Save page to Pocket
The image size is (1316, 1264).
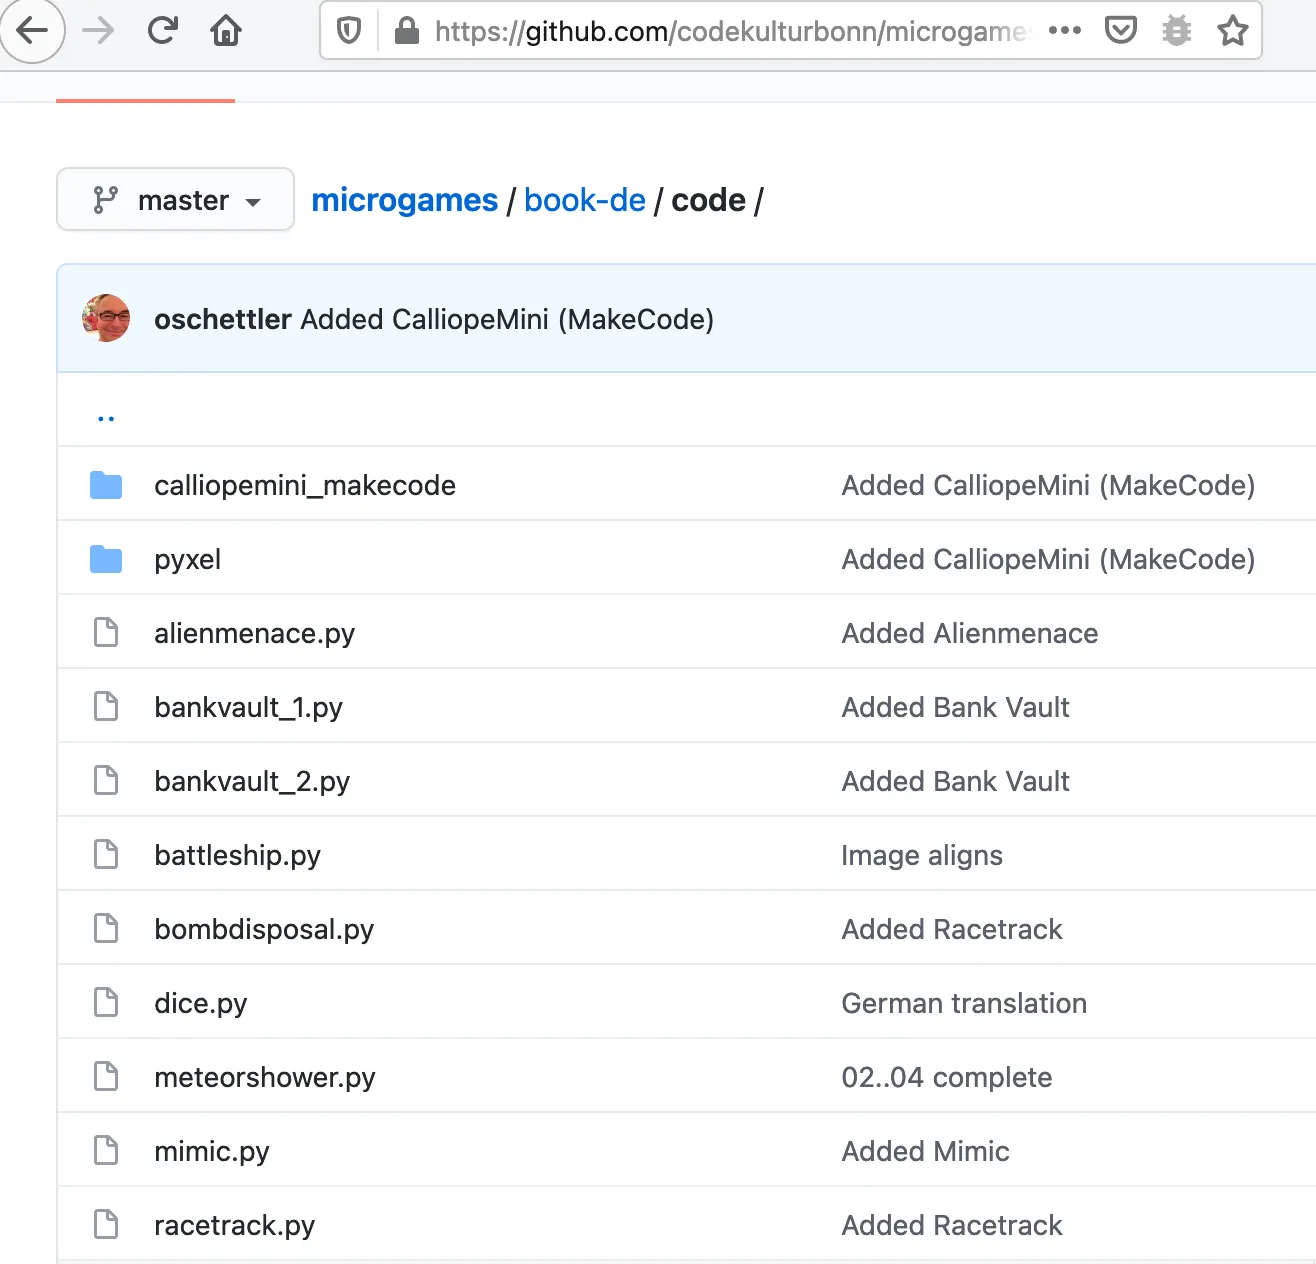tap(1120, 31)
